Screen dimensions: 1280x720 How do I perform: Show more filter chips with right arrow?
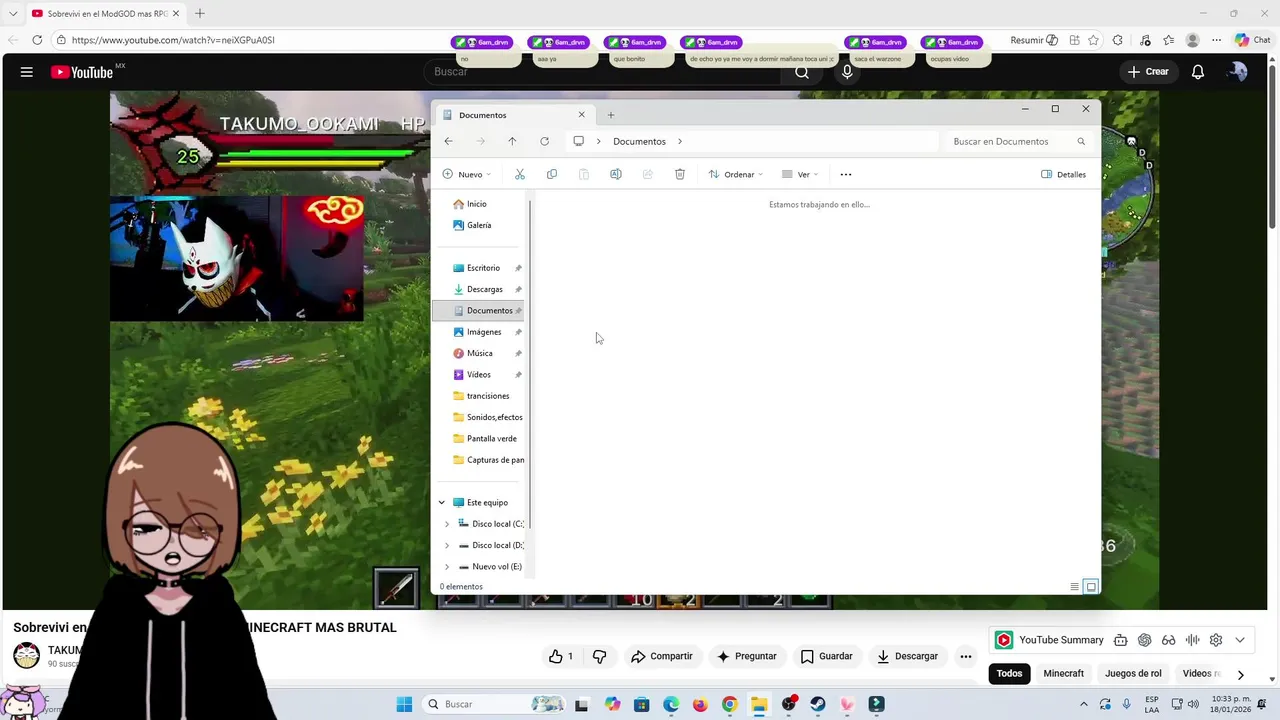click(1240, 674)
